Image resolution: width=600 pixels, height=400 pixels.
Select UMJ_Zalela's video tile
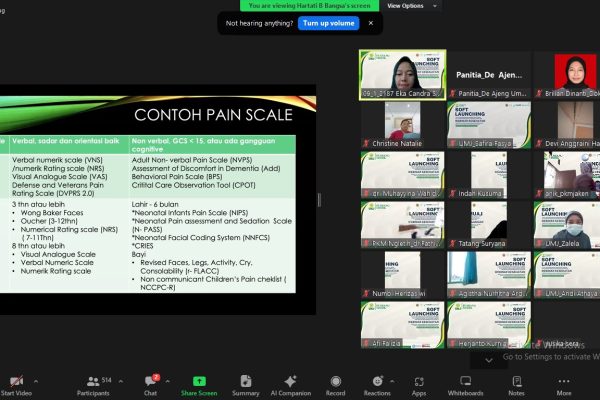coord(567,225)
